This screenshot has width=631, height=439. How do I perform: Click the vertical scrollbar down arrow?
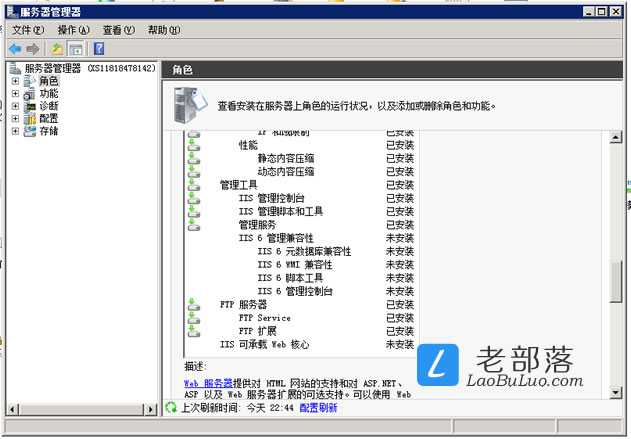tap(616, 393)
